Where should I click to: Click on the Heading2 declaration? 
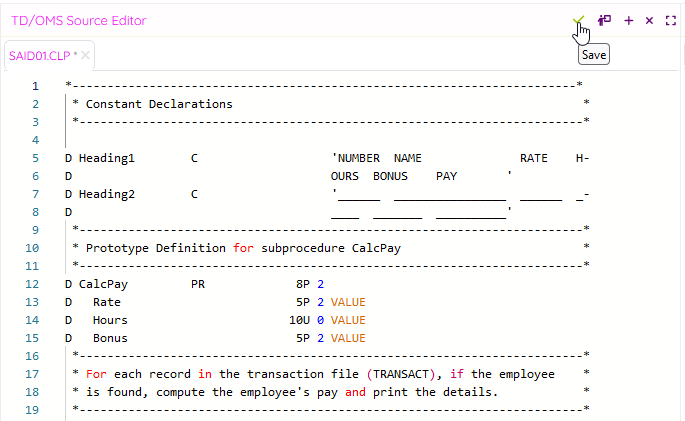point(106,194)
